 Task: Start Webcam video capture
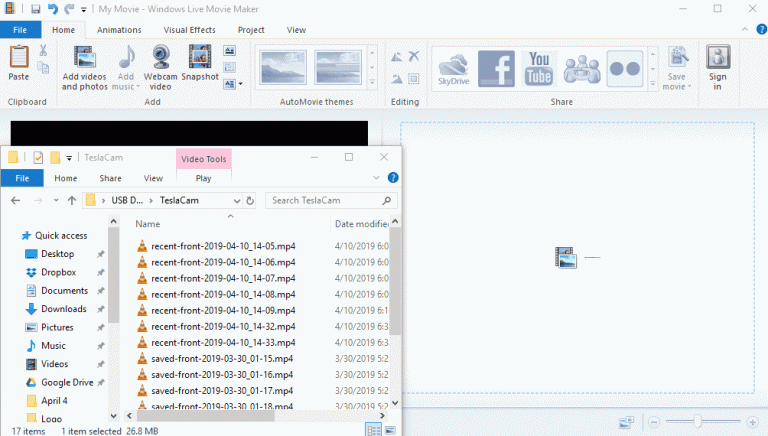point(160,68)
